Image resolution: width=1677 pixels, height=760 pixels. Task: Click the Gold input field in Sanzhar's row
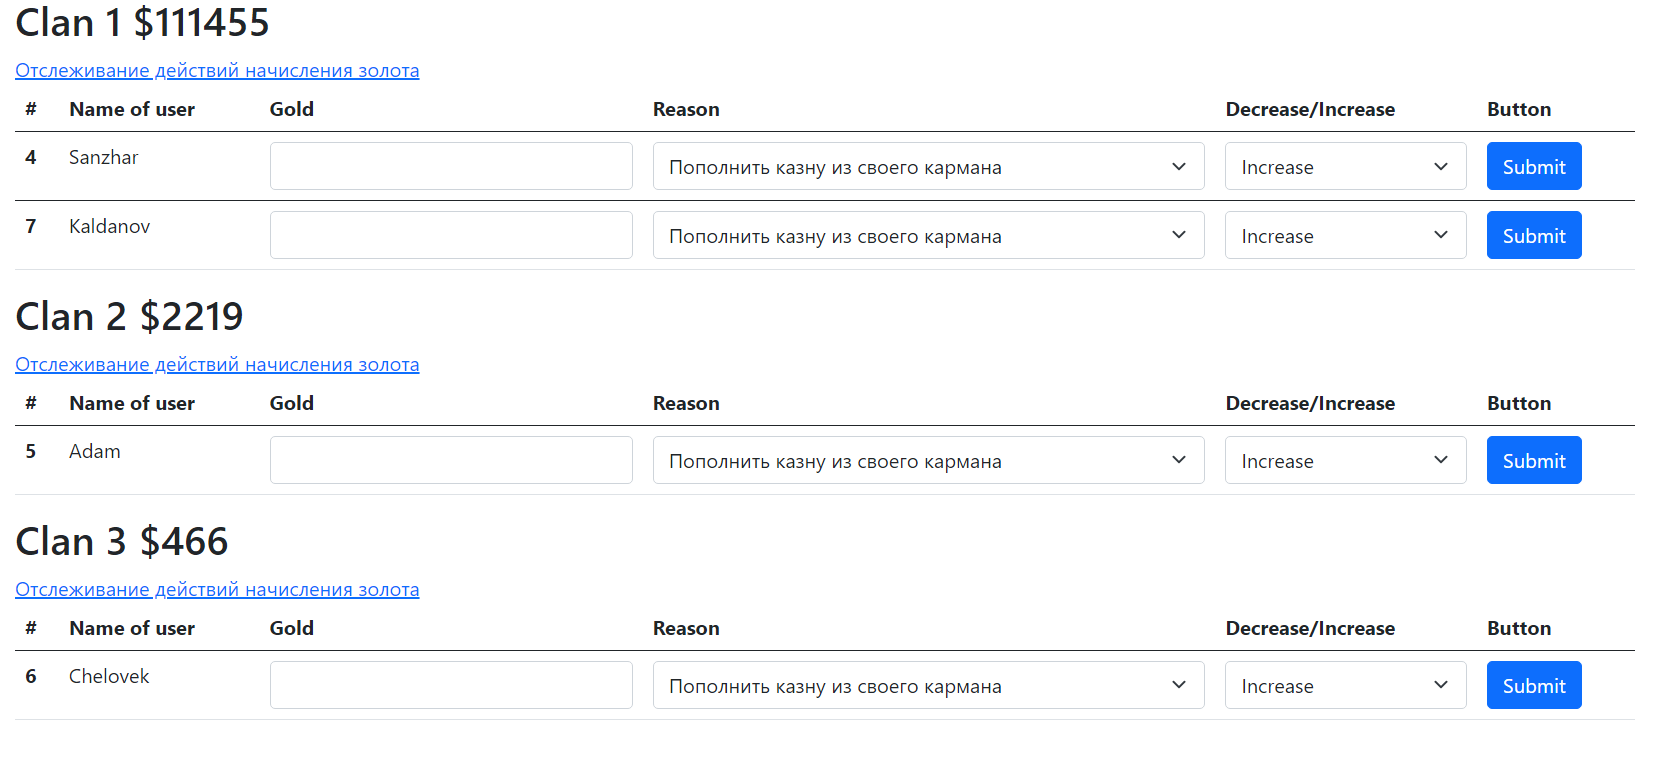[451, 166]
